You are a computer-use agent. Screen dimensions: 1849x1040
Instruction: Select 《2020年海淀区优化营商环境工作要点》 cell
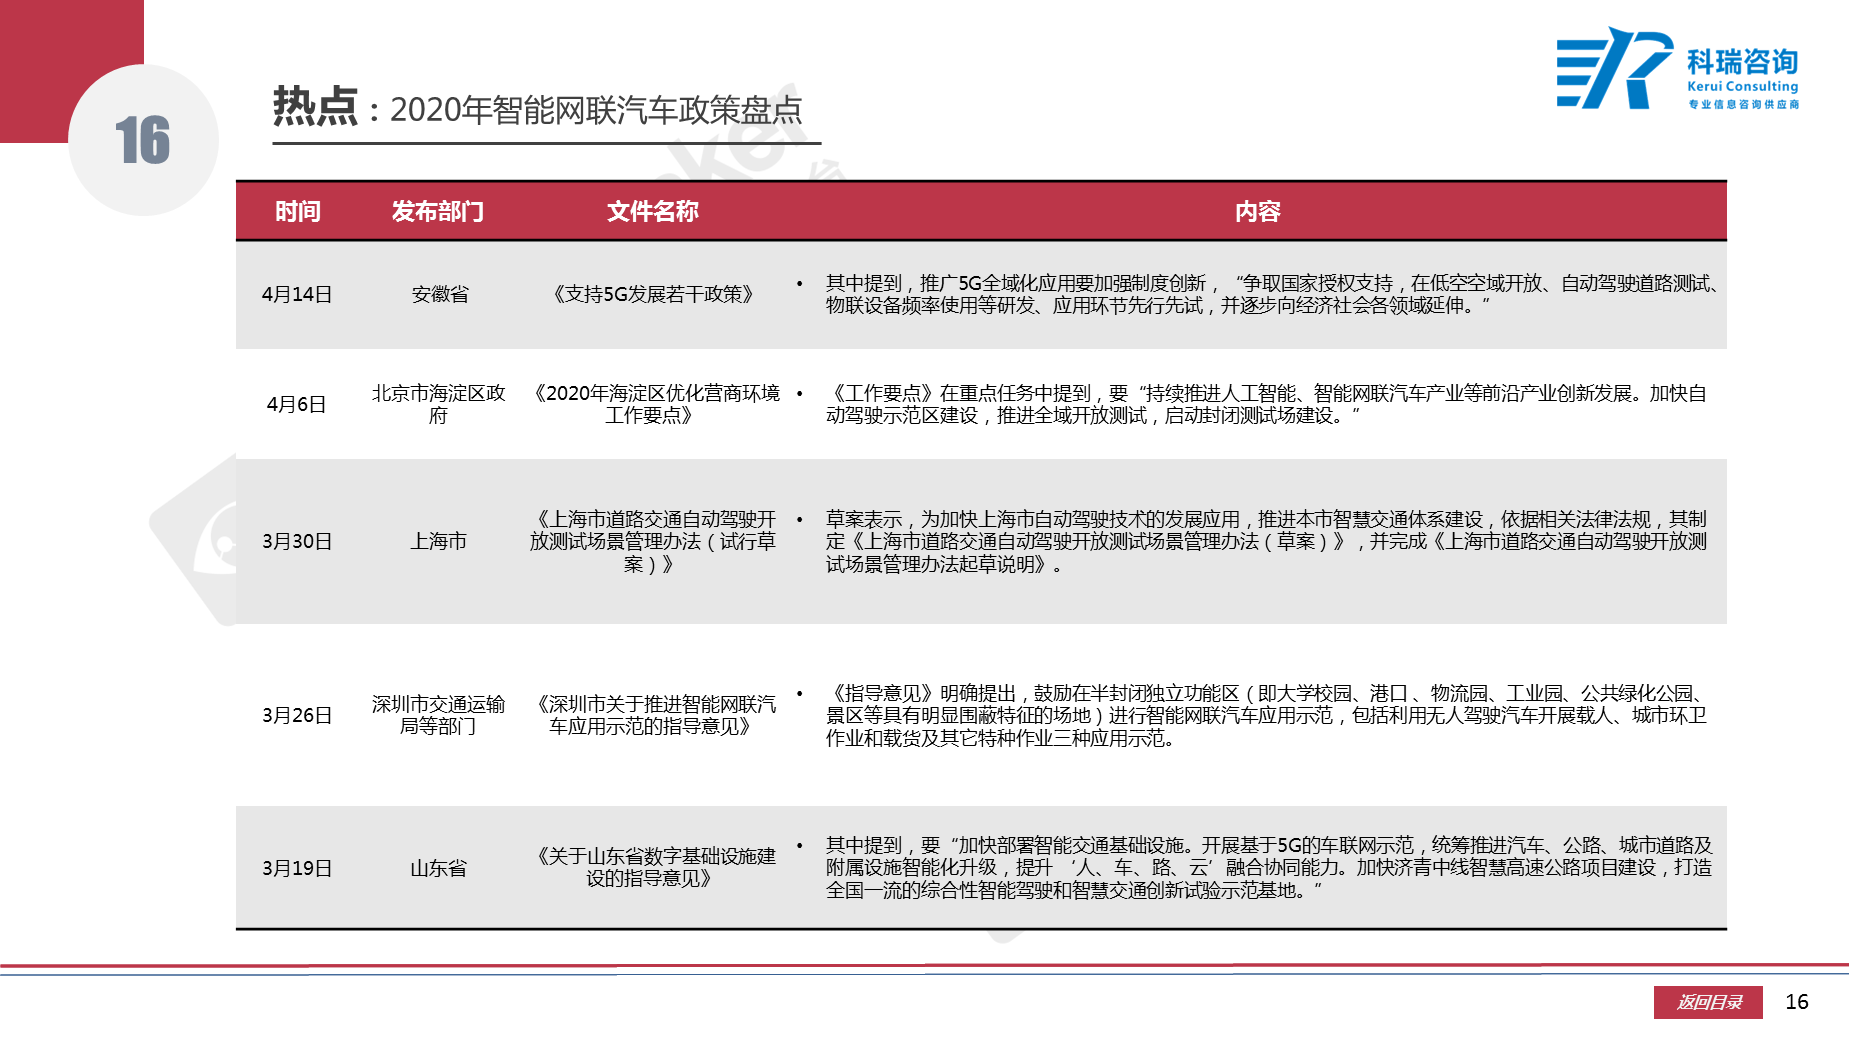click(x=653, y=404)
